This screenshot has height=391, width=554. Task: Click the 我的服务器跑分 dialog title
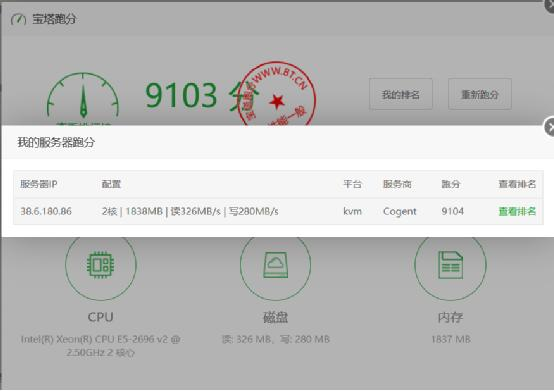[x=57, y=142]
